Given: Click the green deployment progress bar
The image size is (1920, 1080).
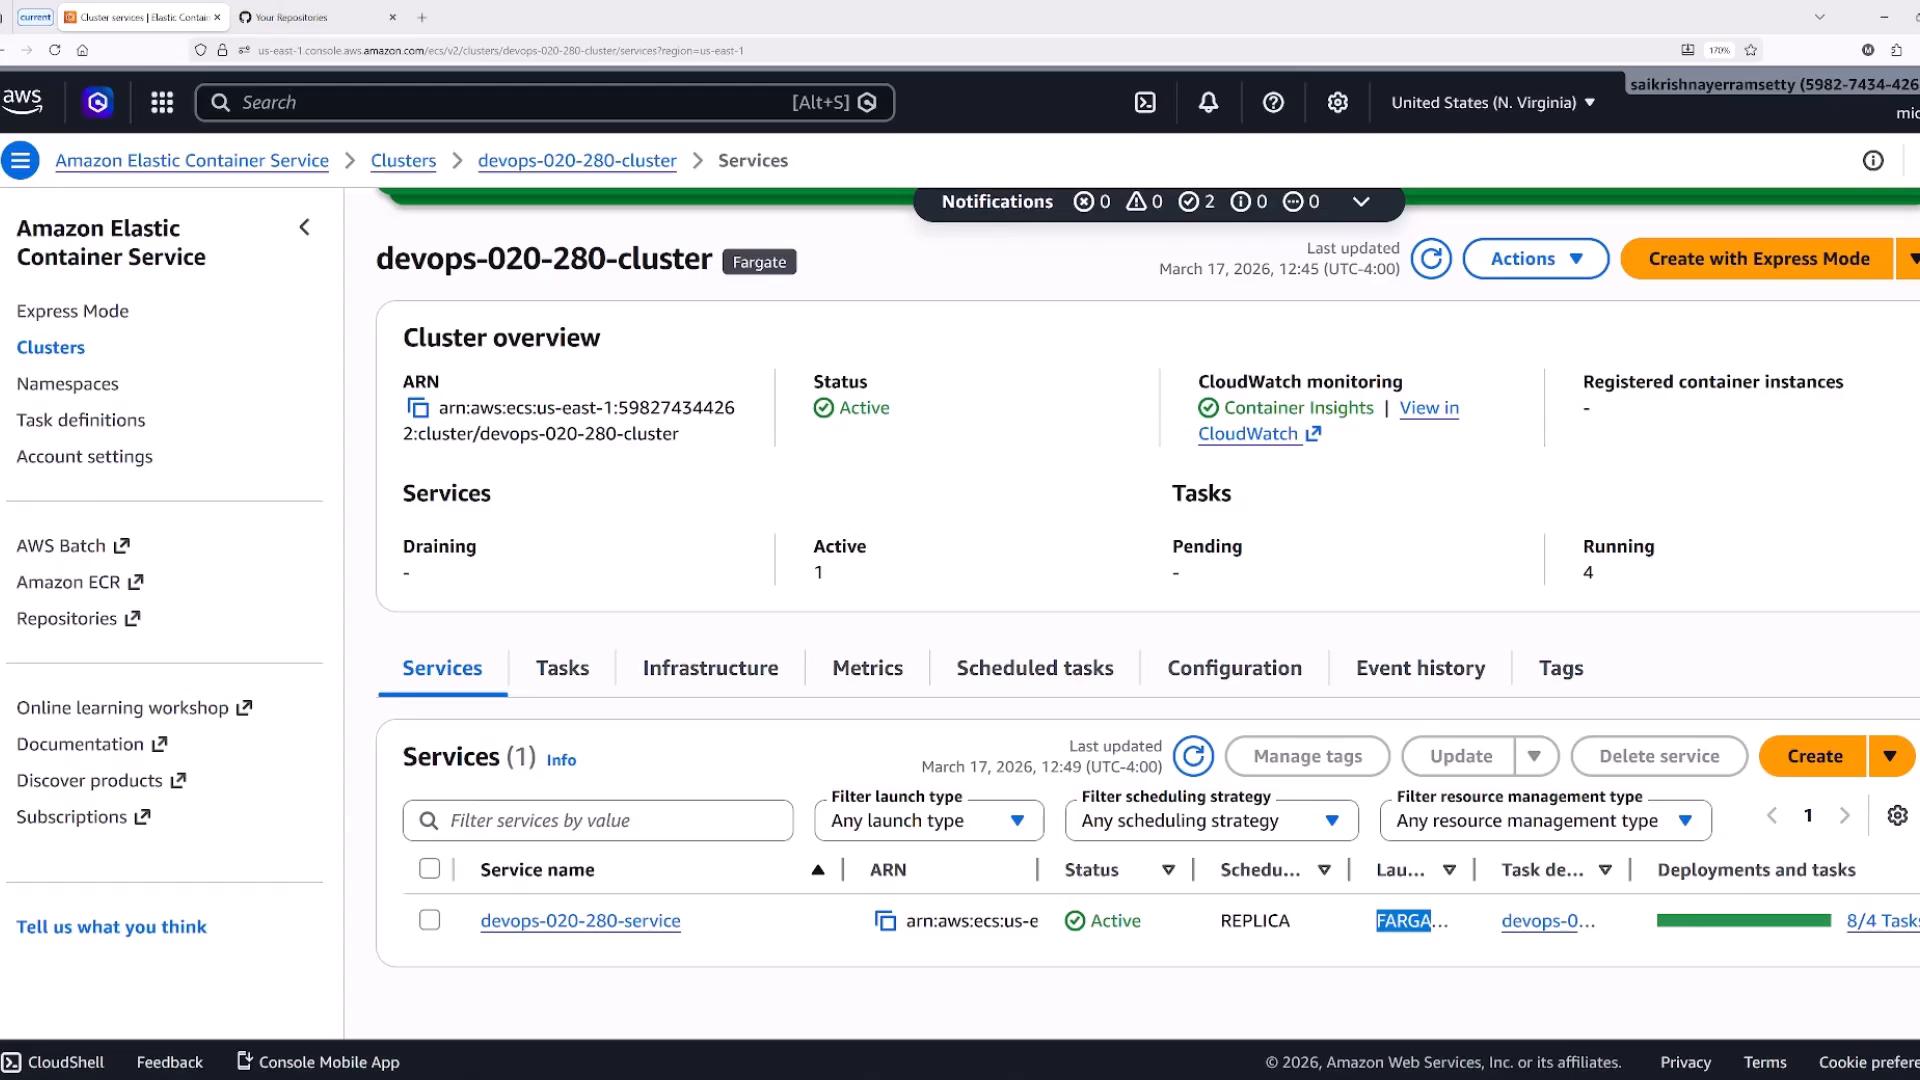Looking at the screenshot, I should (1743, 920).
